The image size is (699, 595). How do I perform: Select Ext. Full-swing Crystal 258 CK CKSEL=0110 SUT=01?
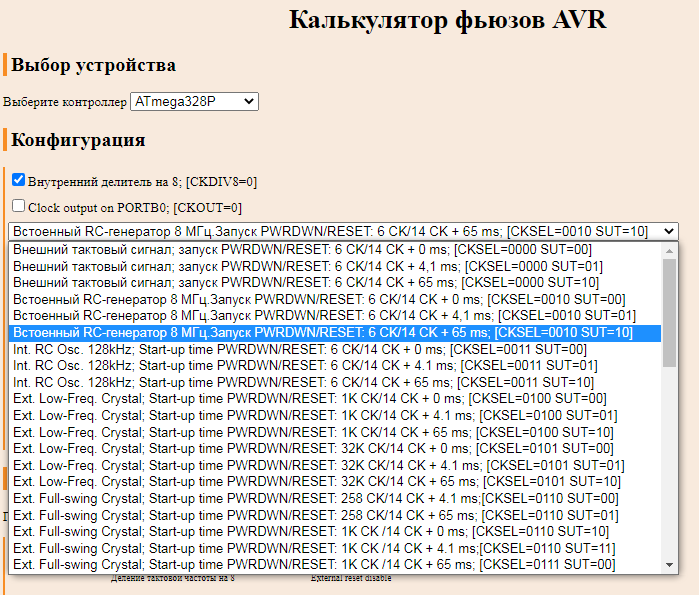pos(335,515)
